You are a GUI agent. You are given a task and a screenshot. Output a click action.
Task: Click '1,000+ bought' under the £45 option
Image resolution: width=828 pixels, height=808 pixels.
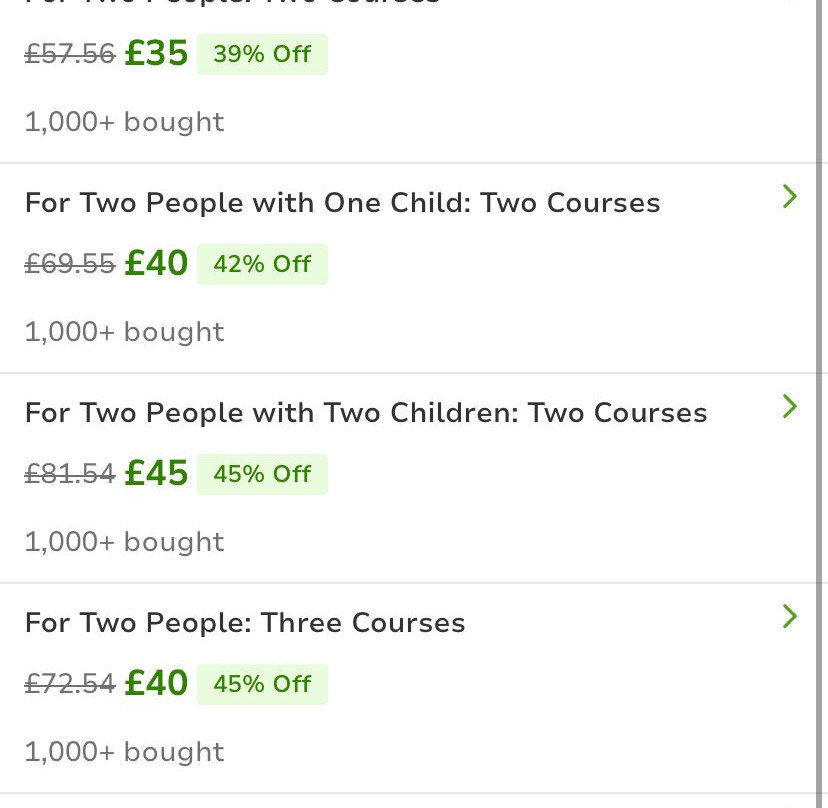click(x=125, y=542)
